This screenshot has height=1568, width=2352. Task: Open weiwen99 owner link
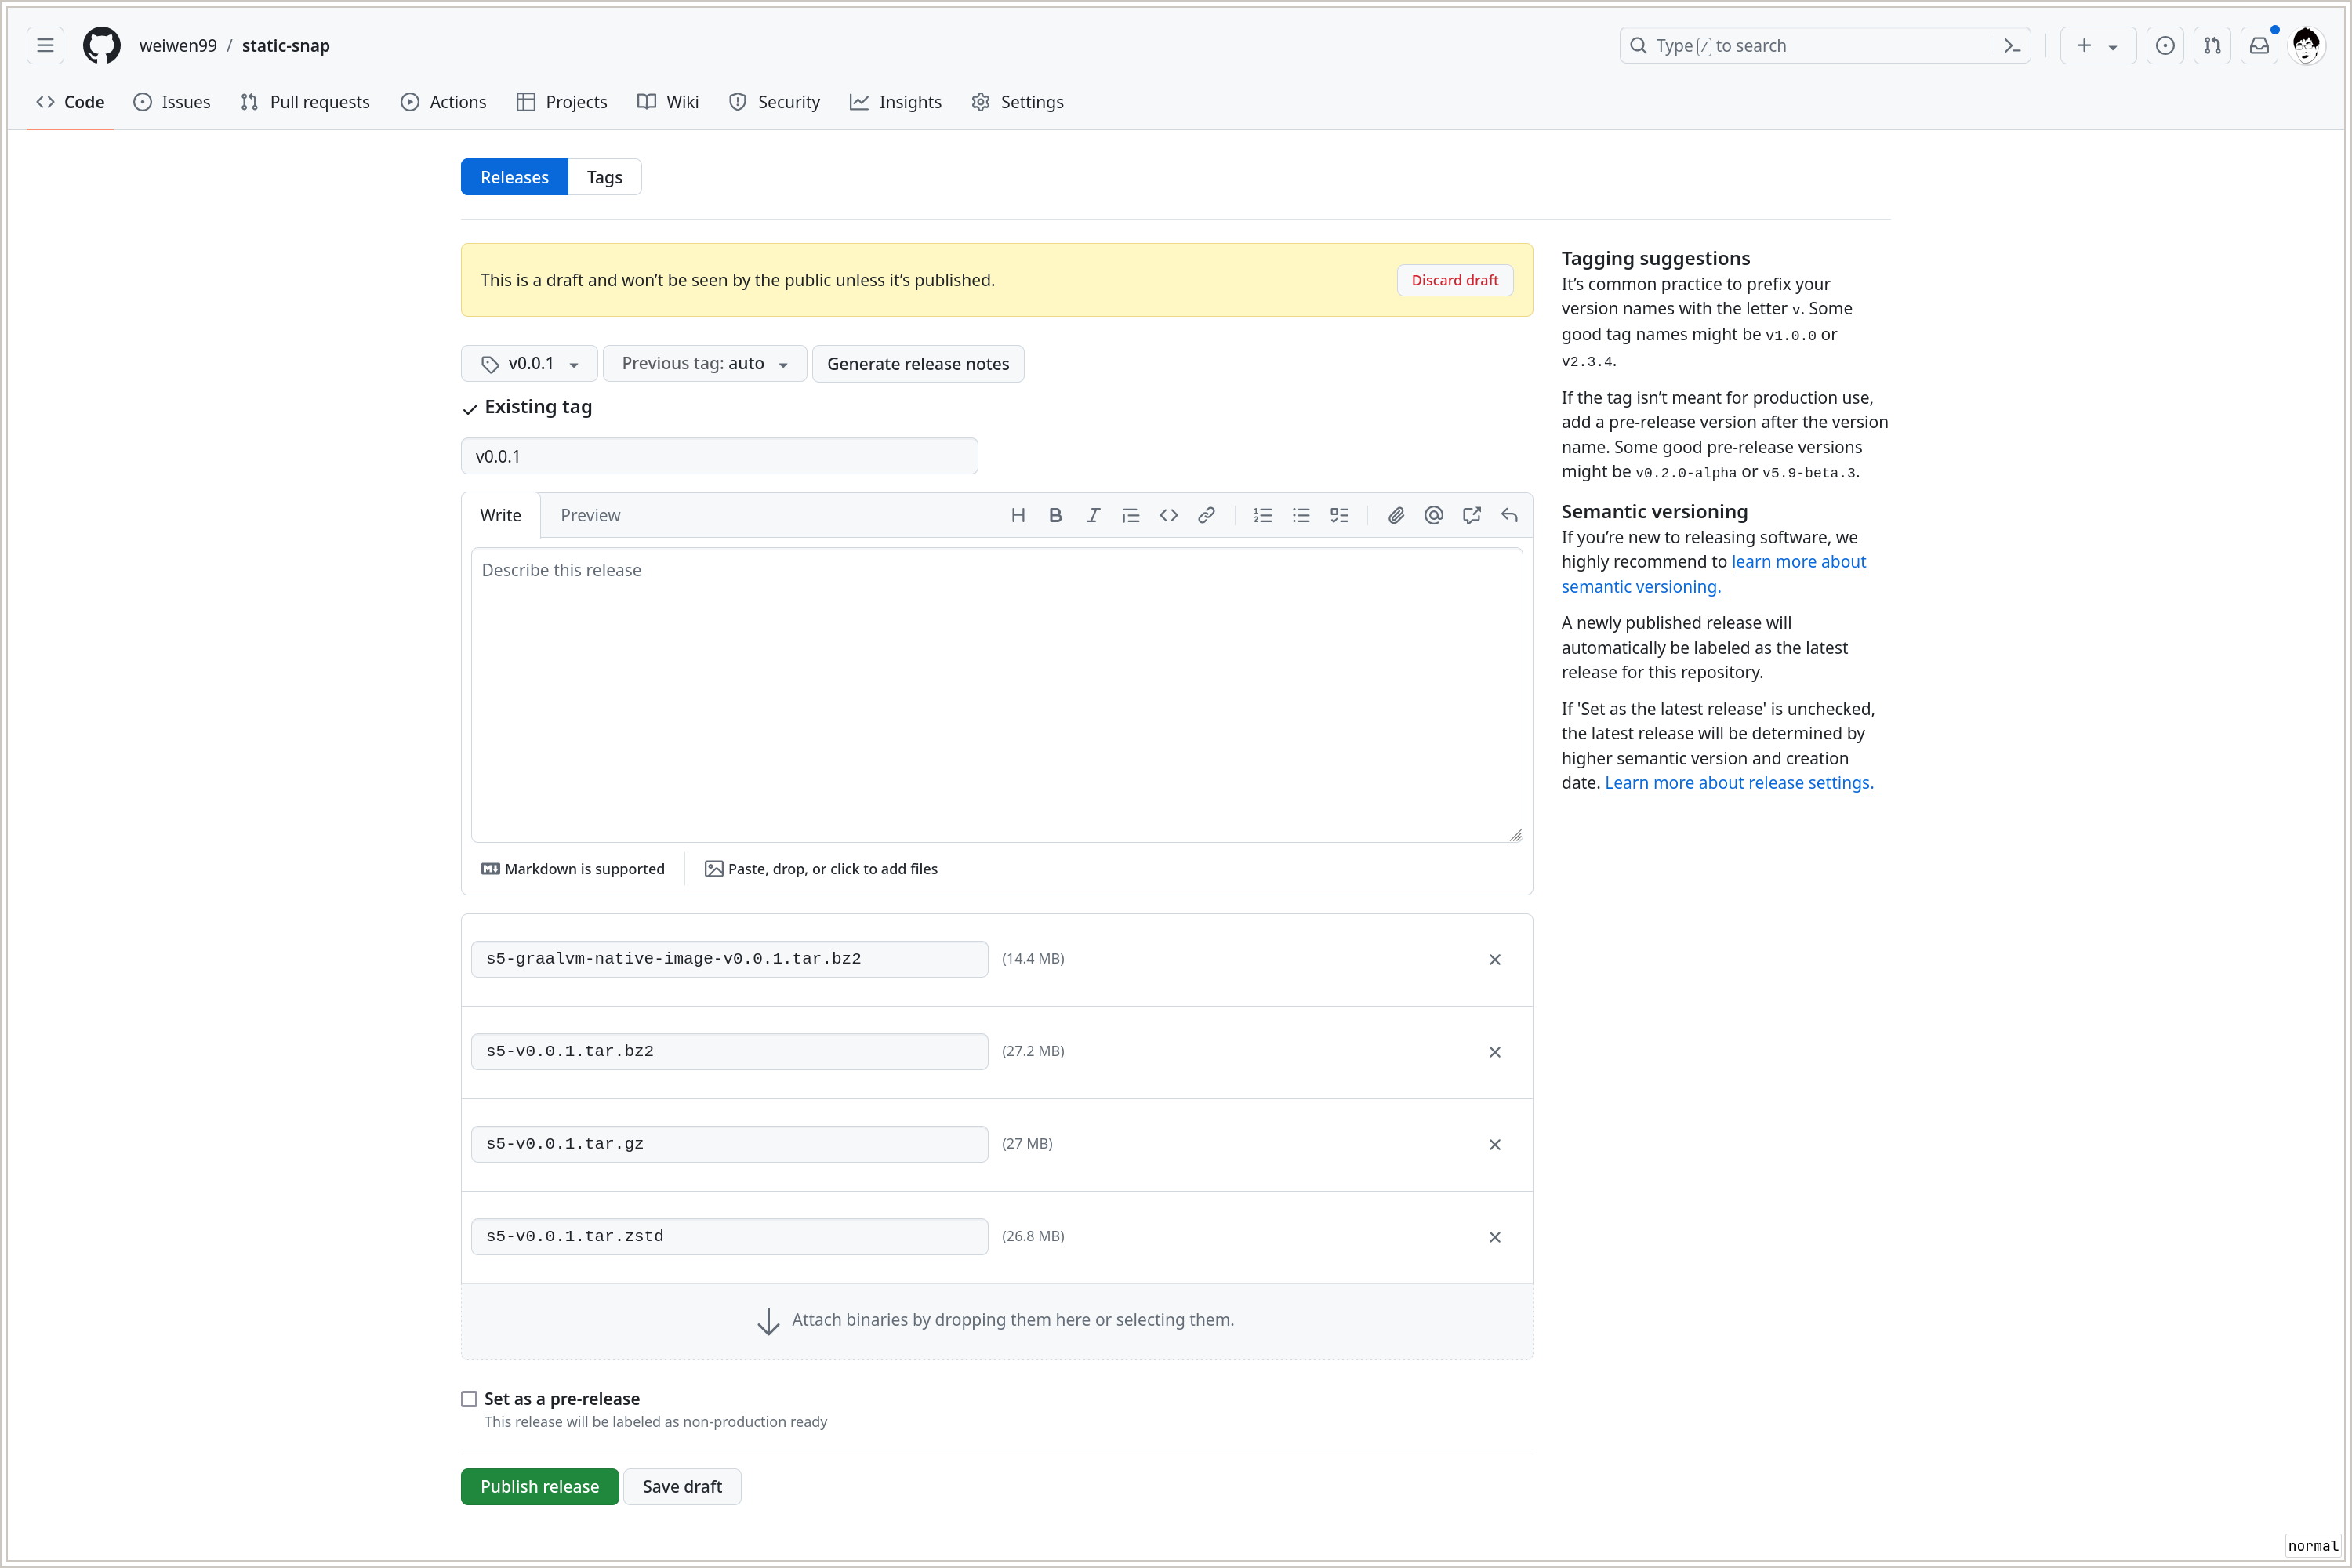[178, 45]
